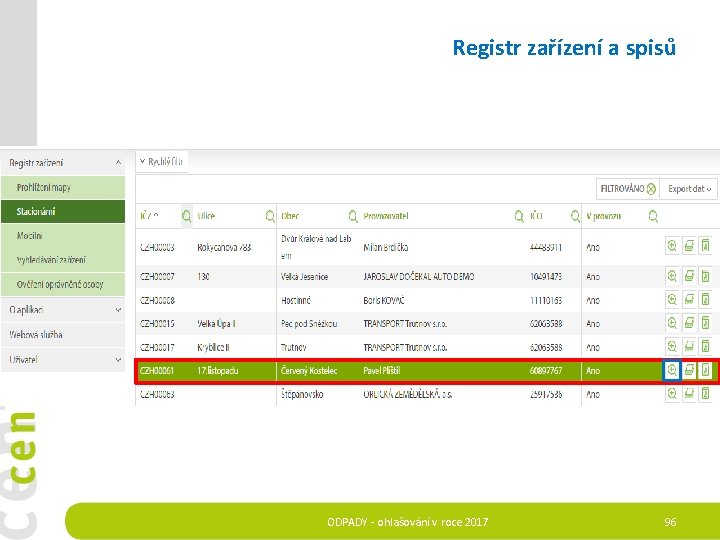Sort by IČZ column header

click(x=149, y=216)
